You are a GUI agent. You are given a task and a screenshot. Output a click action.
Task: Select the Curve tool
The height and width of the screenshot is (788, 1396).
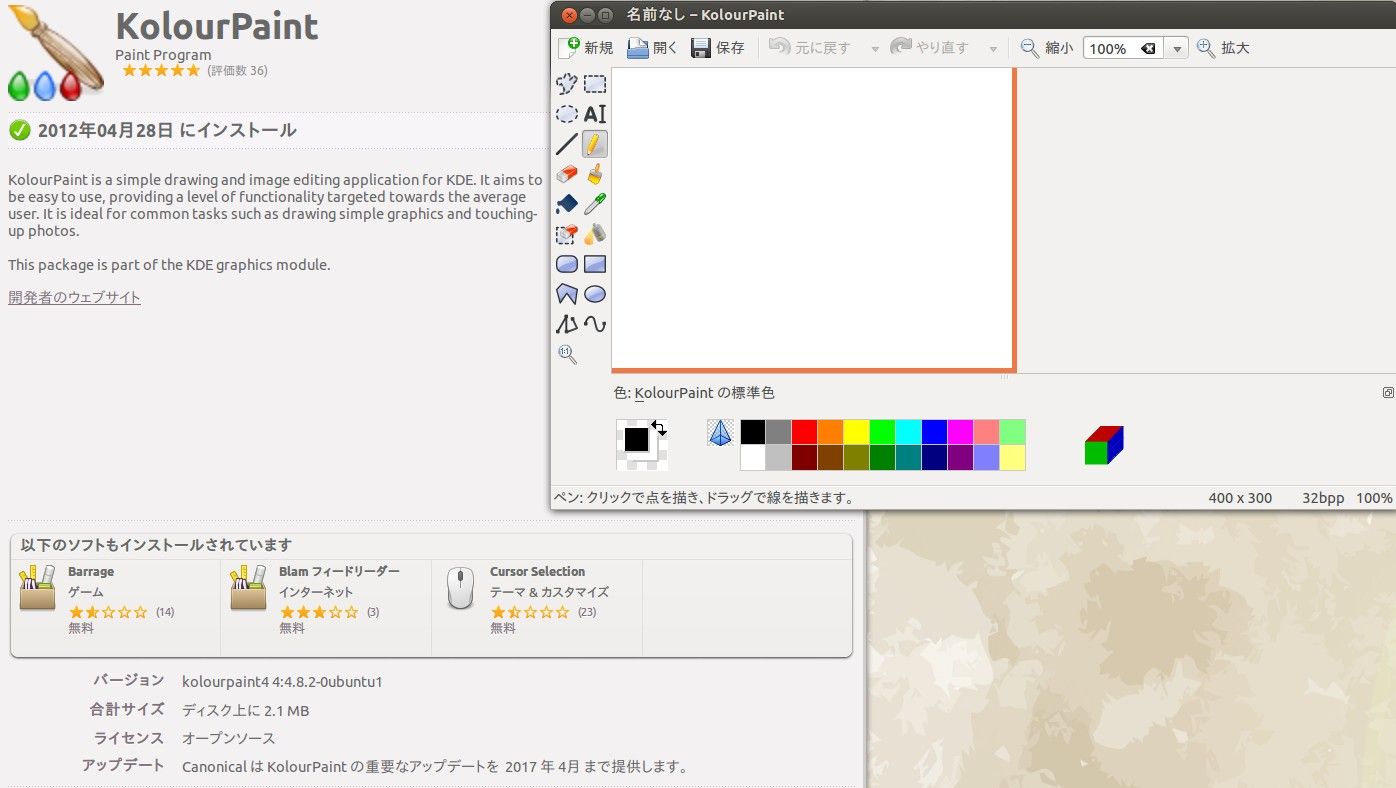(x=595, y=324)
